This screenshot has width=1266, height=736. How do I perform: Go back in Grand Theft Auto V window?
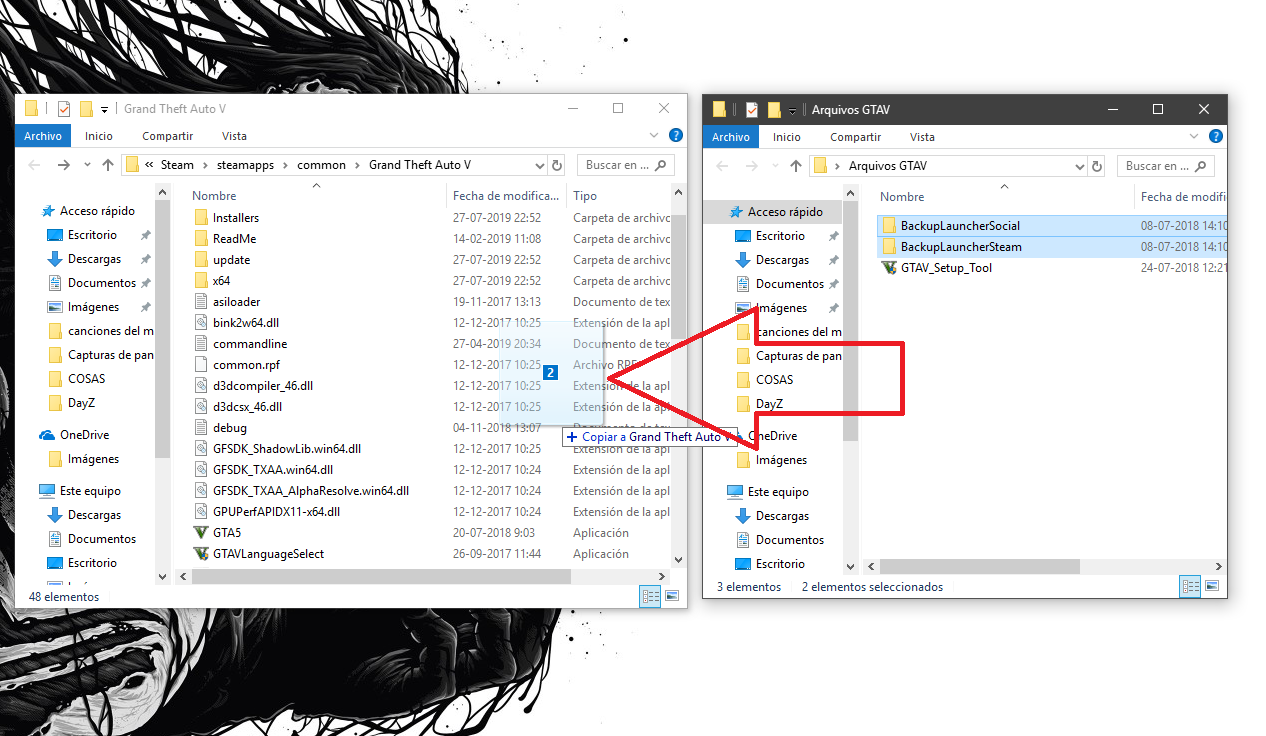point(34,165)
